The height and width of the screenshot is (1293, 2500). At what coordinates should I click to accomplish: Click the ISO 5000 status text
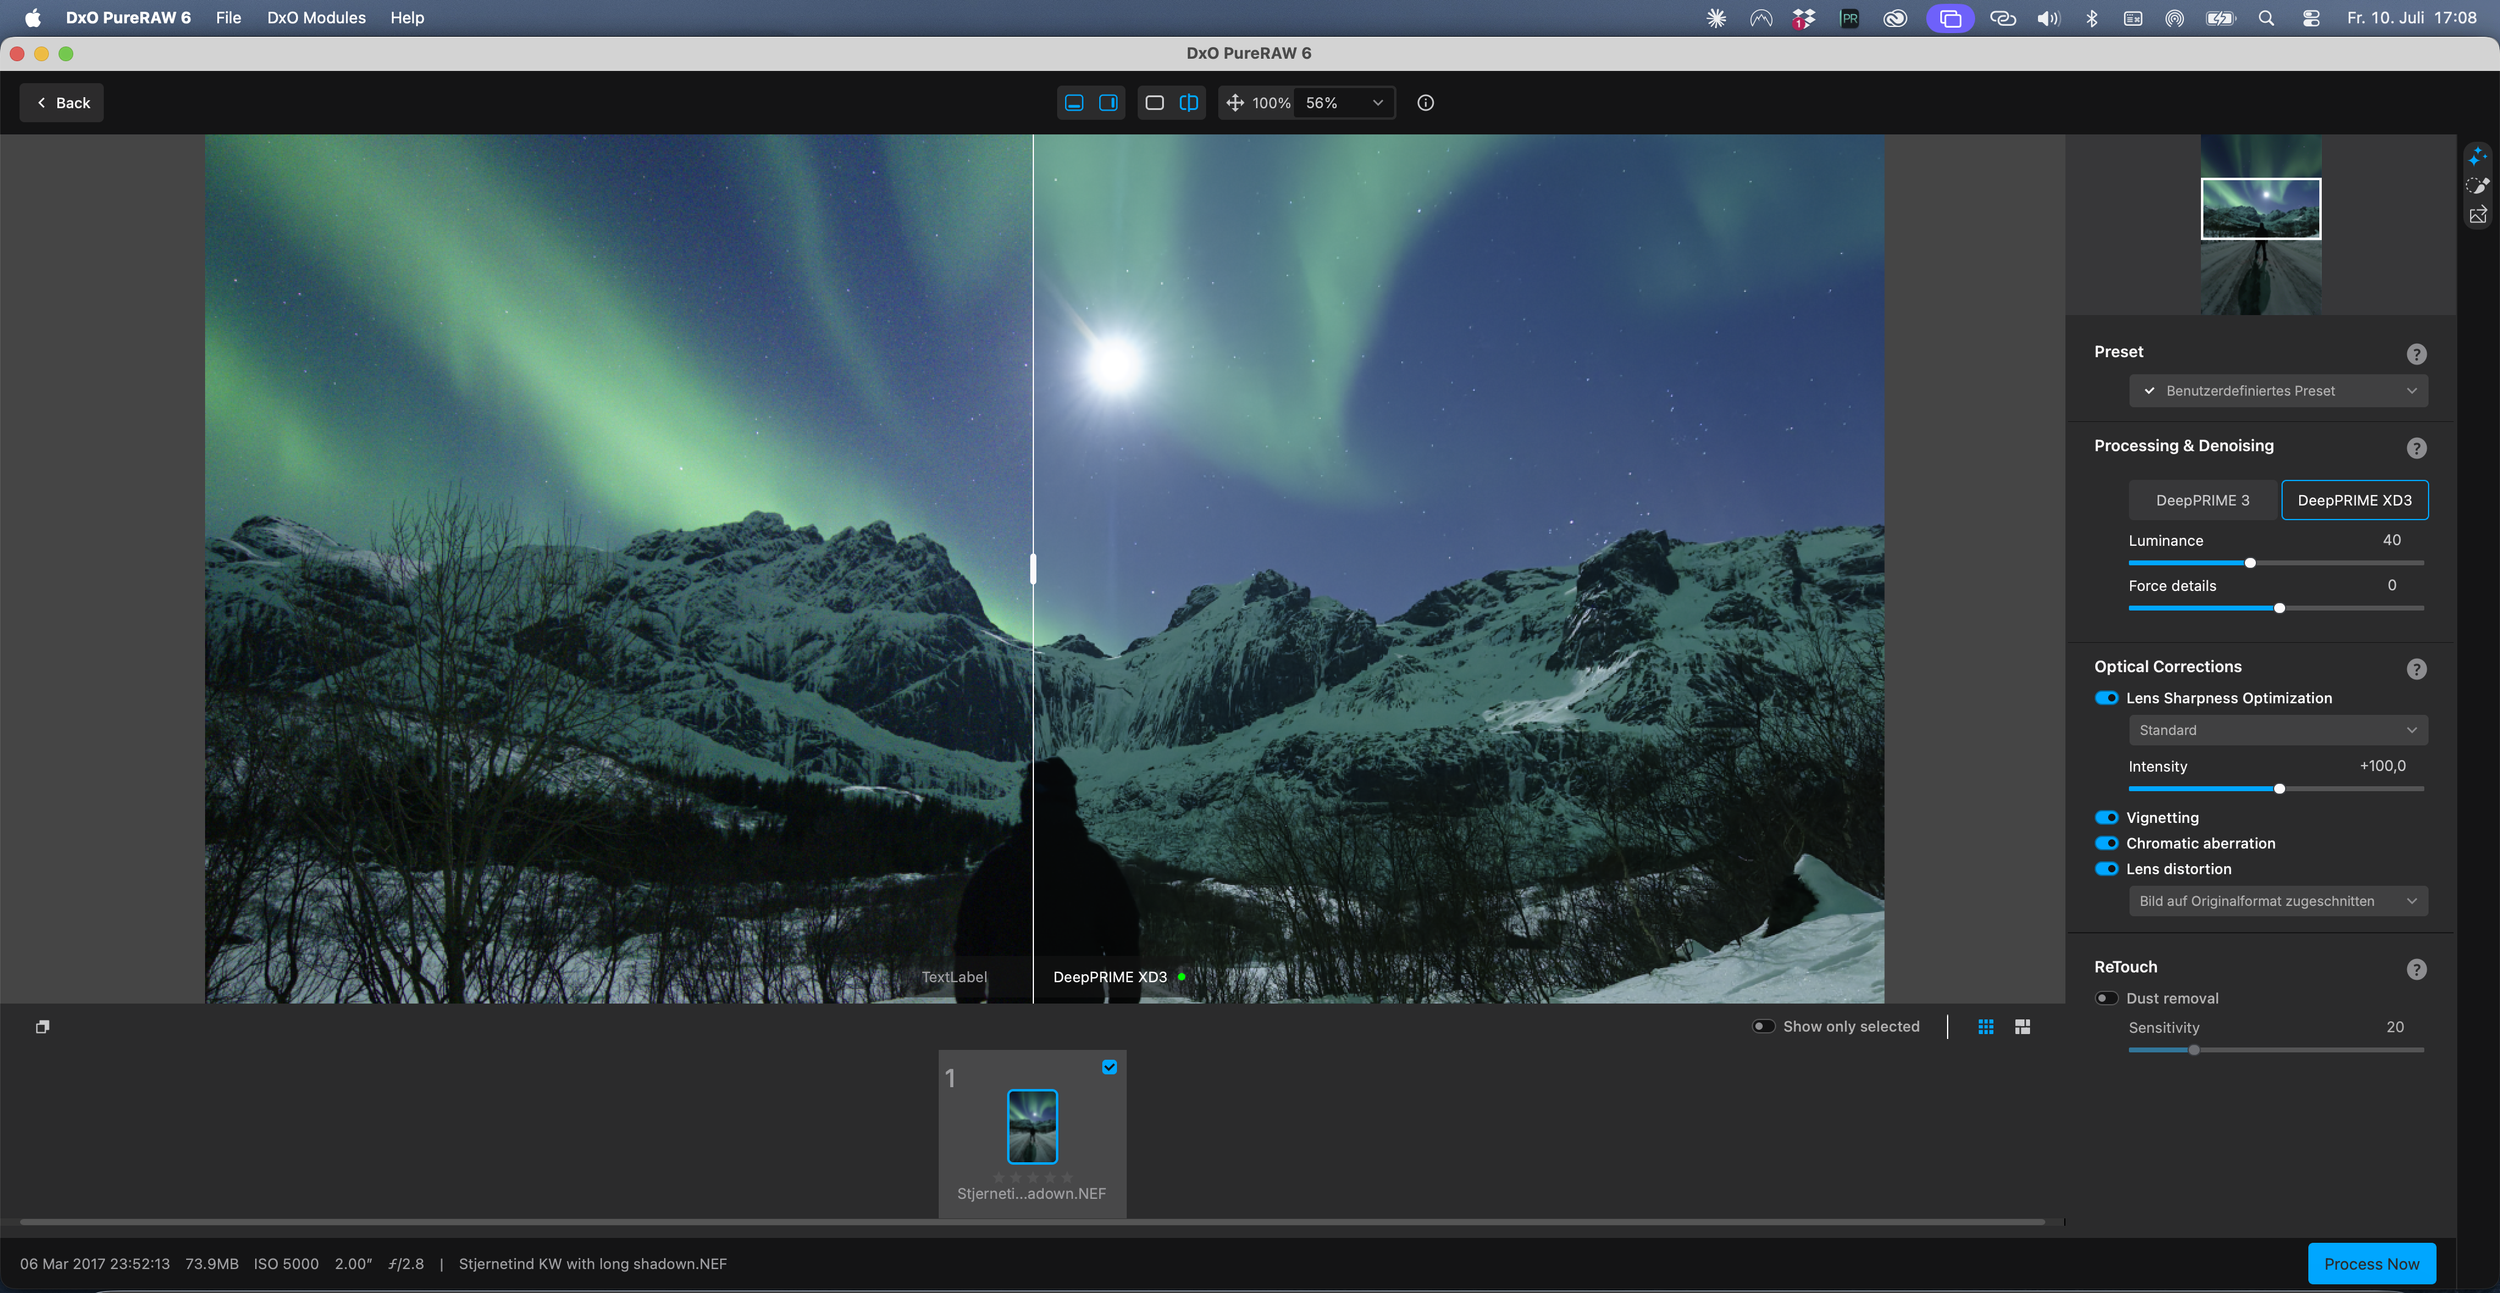pos(286,1264)
